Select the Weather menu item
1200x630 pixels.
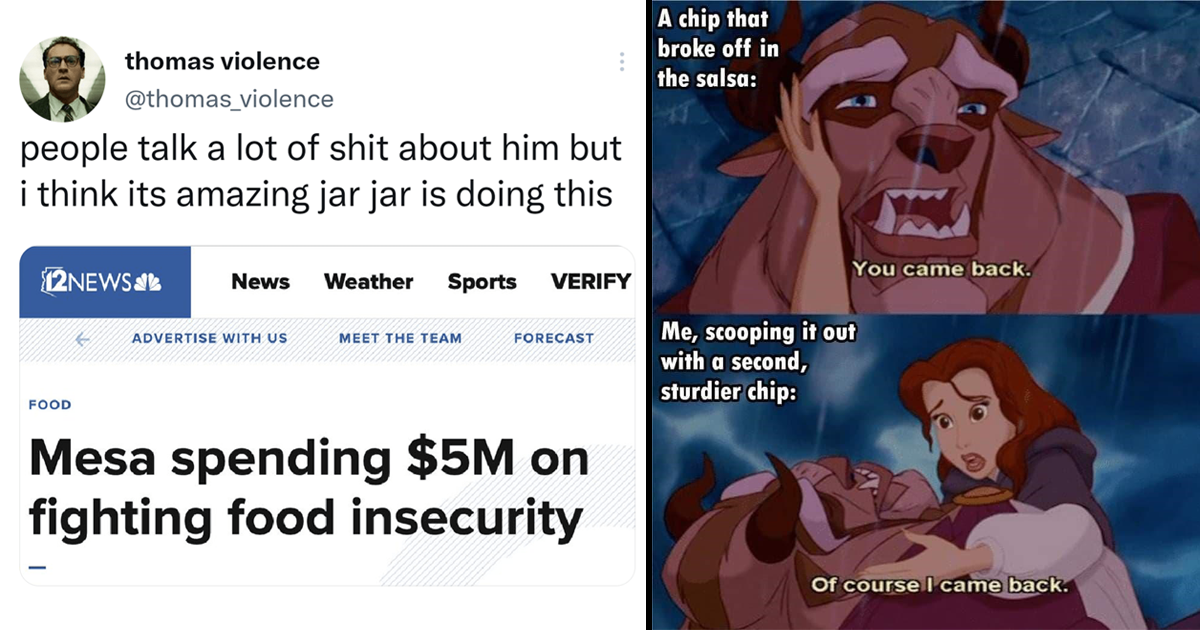(368, 282)
